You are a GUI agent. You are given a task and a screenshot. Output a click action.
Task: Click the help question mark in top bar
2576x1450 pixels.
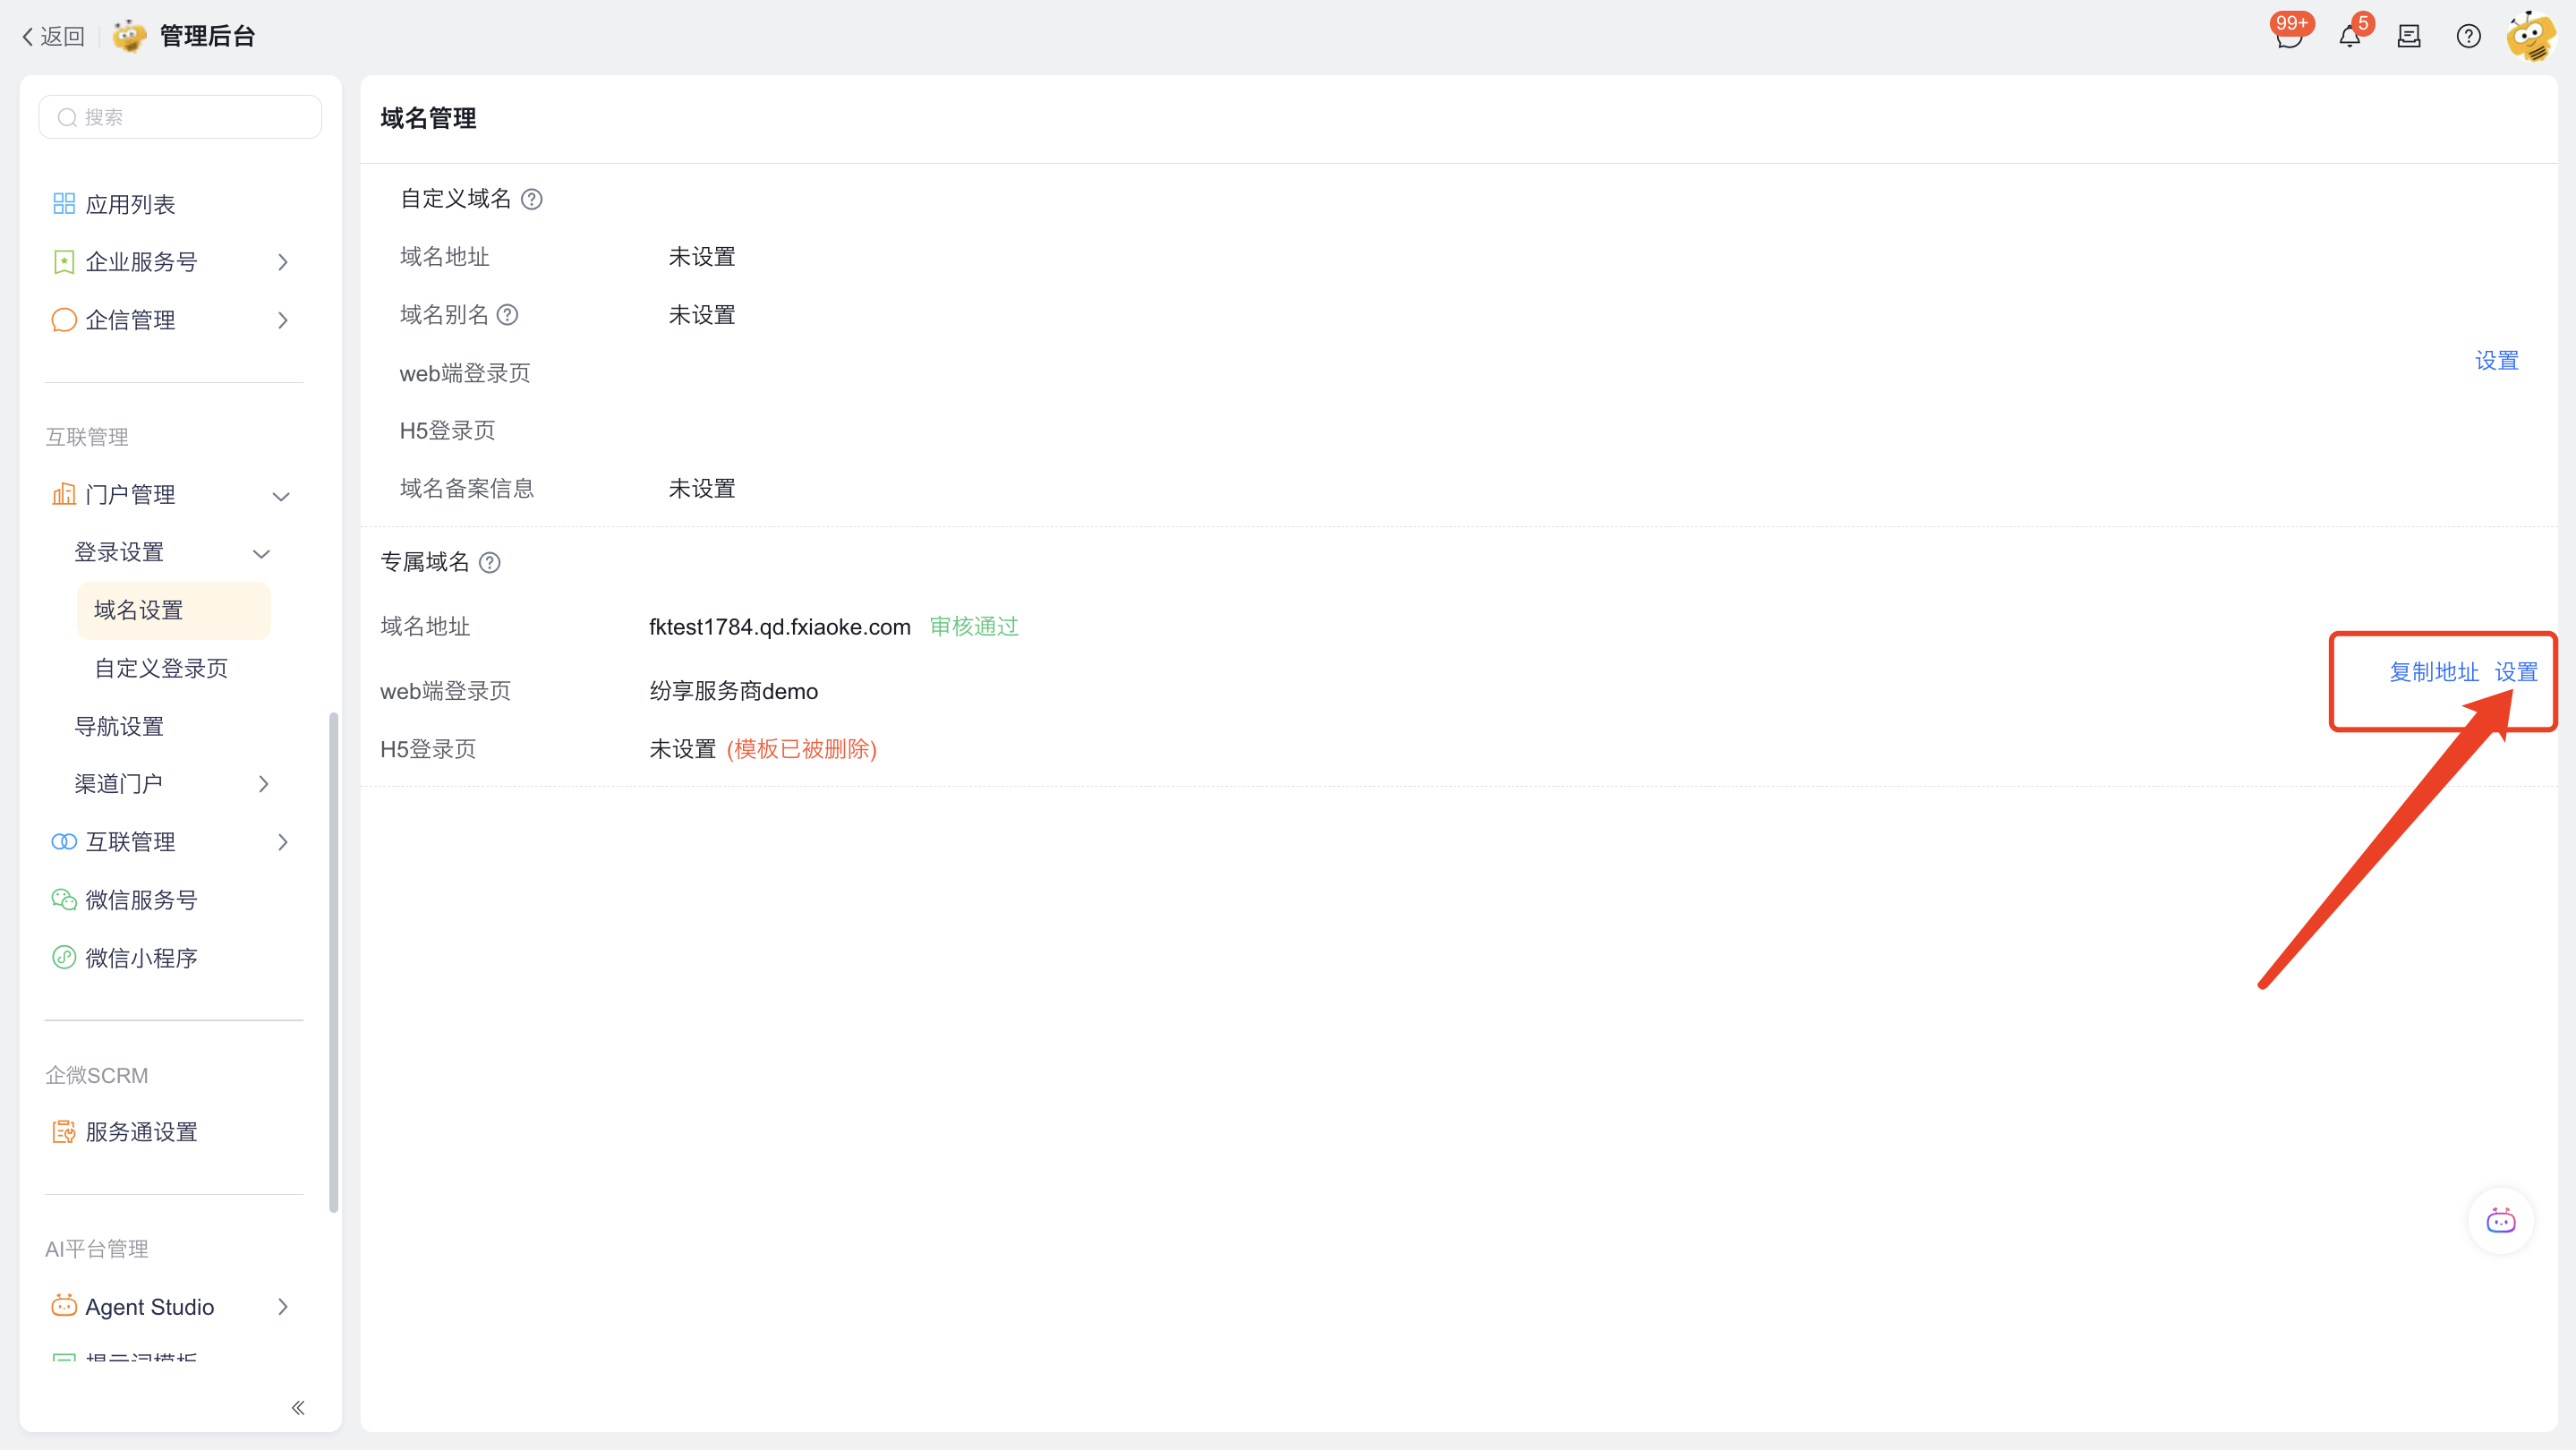point(2468,37)
